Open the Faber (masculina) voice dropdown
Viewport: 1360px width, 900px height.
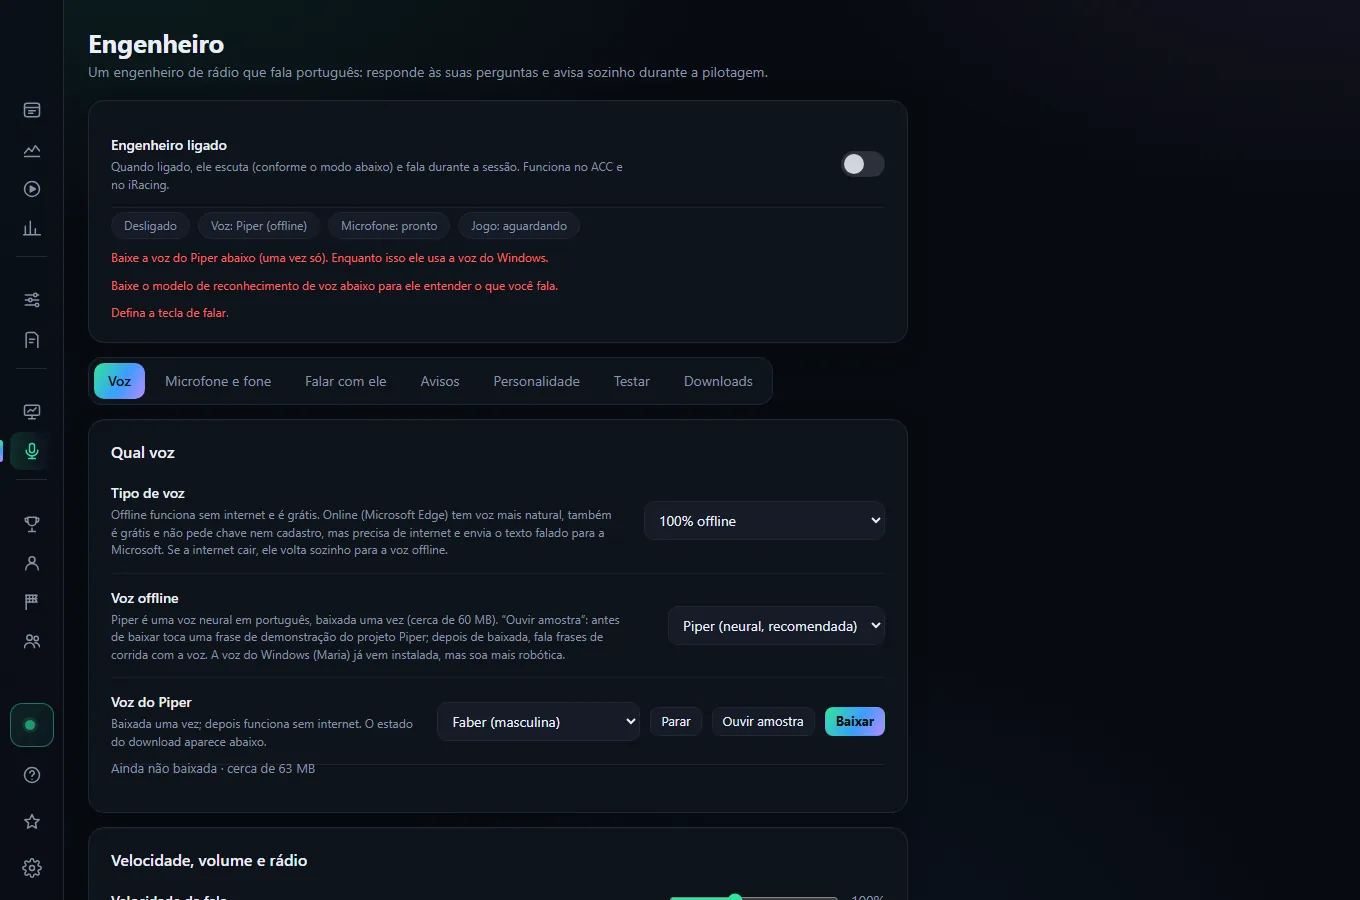(x=538, y=722)
